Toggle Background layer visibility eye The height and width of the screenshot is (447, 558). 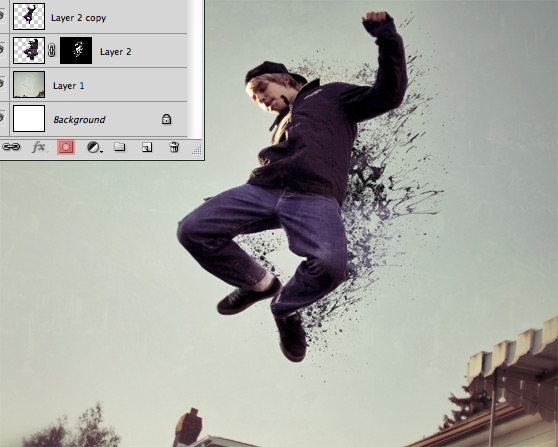click(x=2, y=118)
